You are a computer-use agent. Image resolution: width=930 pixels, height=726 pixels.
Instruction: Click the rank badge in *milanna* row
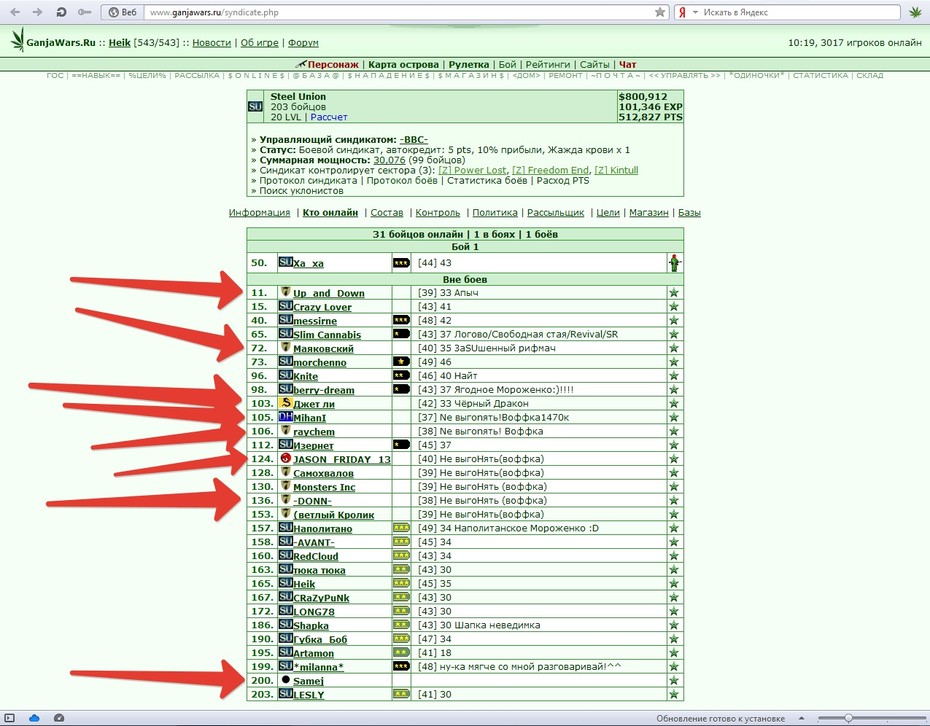[402, 666]
